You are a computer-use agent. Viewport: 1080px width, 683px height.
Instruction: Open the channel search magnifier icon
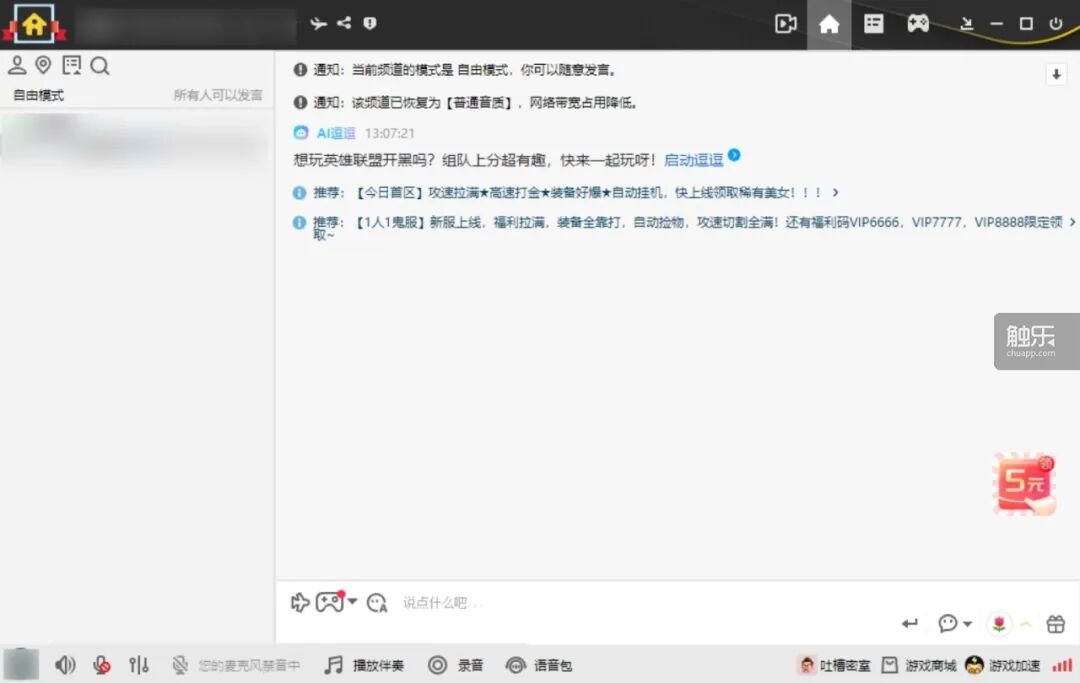(x=99, y=66)
